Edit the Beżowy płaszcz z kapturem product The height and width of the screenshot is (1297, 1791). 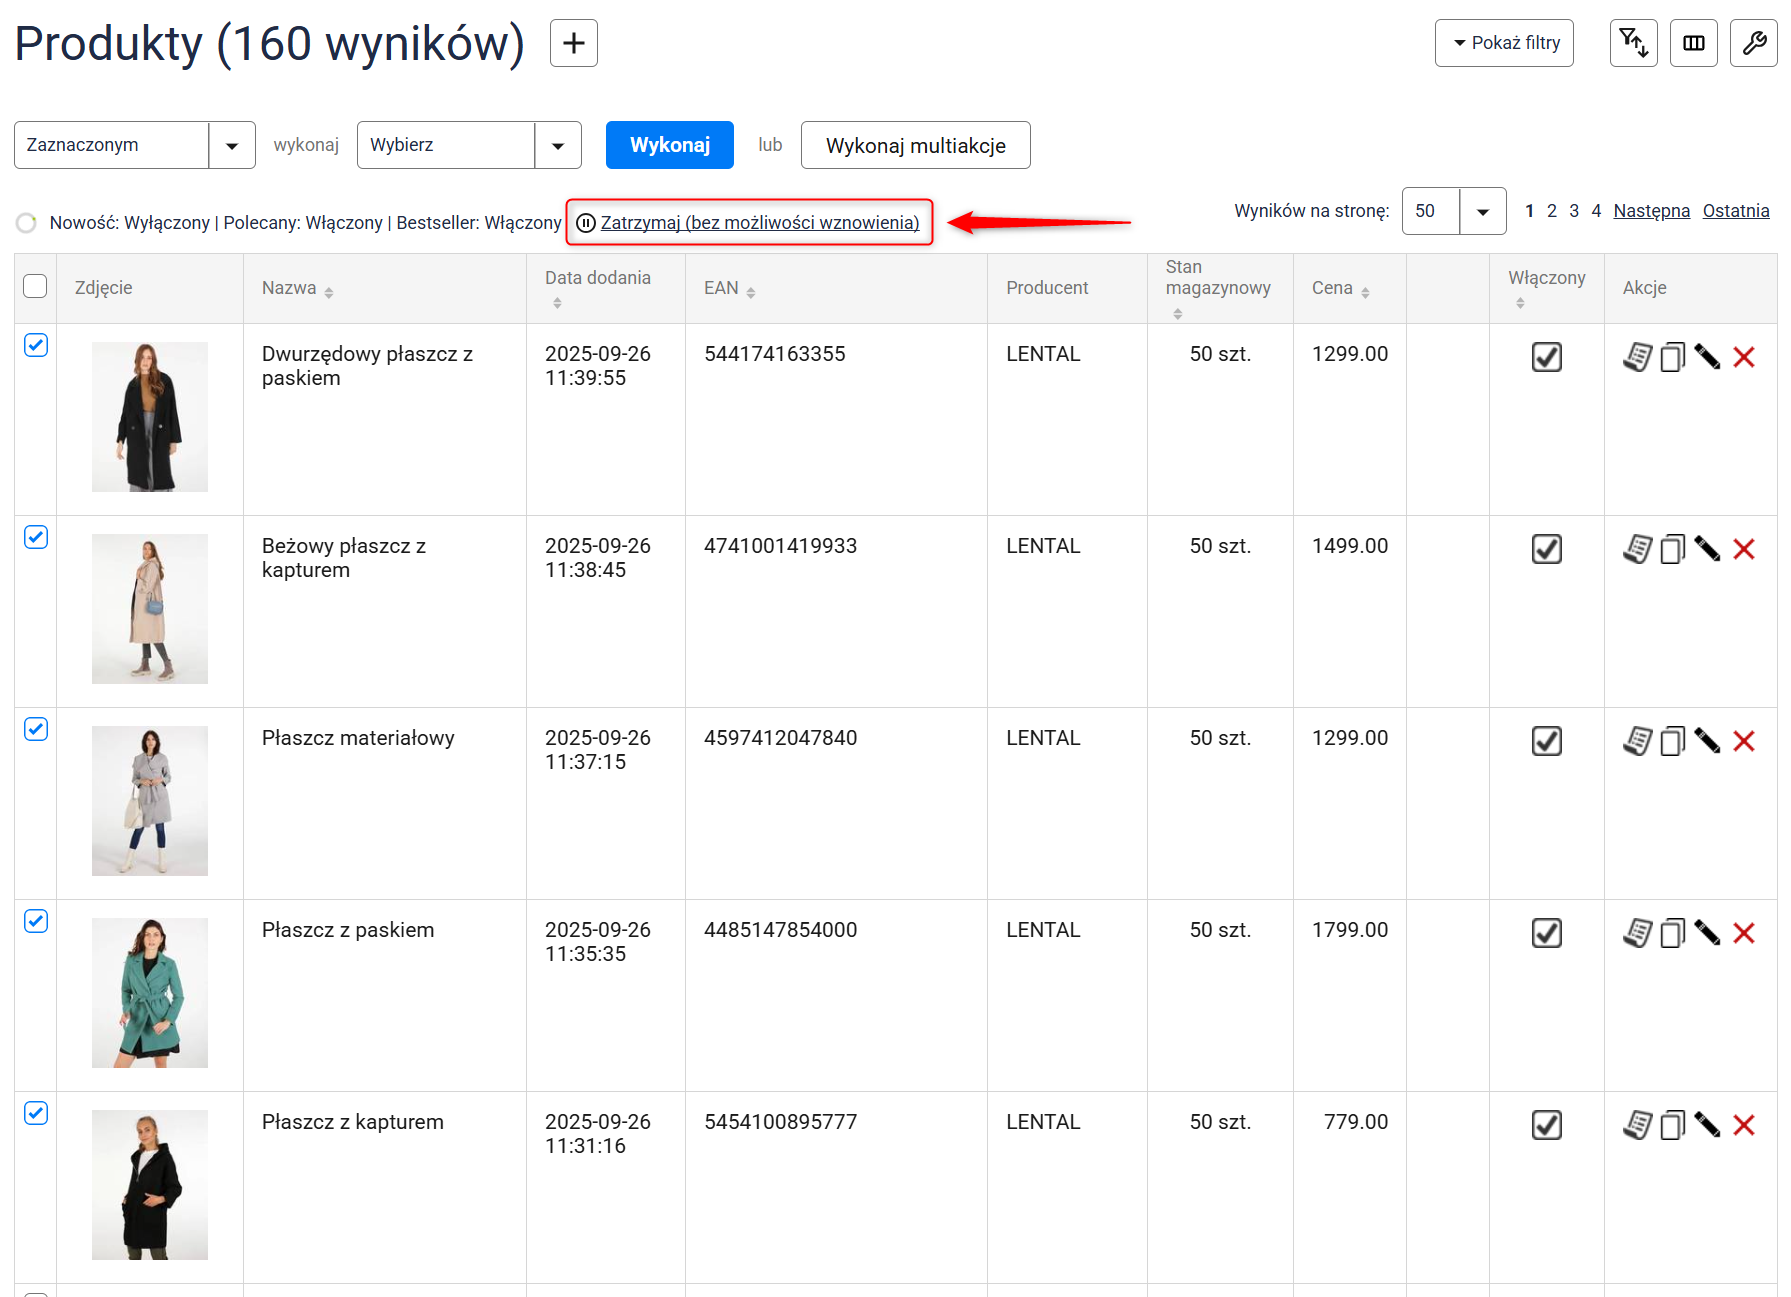click(x=1707, y=549)
